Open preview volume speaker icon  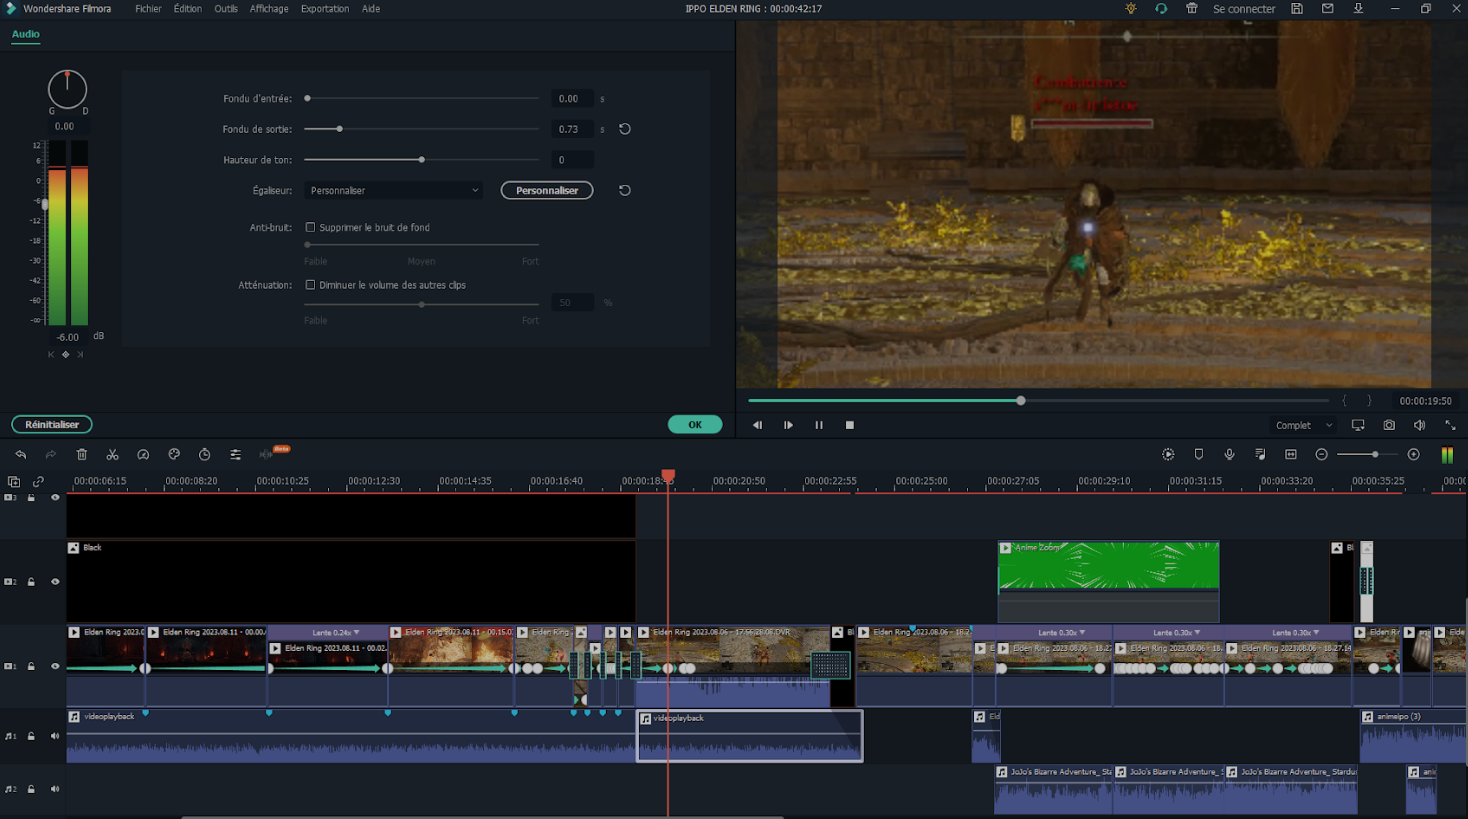coord(1419,425)
